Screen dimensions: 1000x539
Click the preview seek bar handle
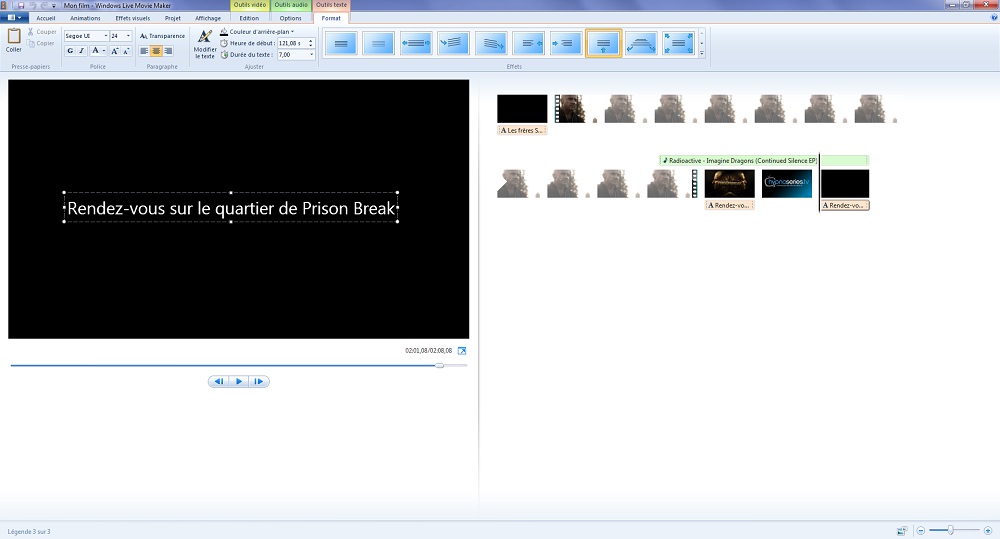pos(439,365)
